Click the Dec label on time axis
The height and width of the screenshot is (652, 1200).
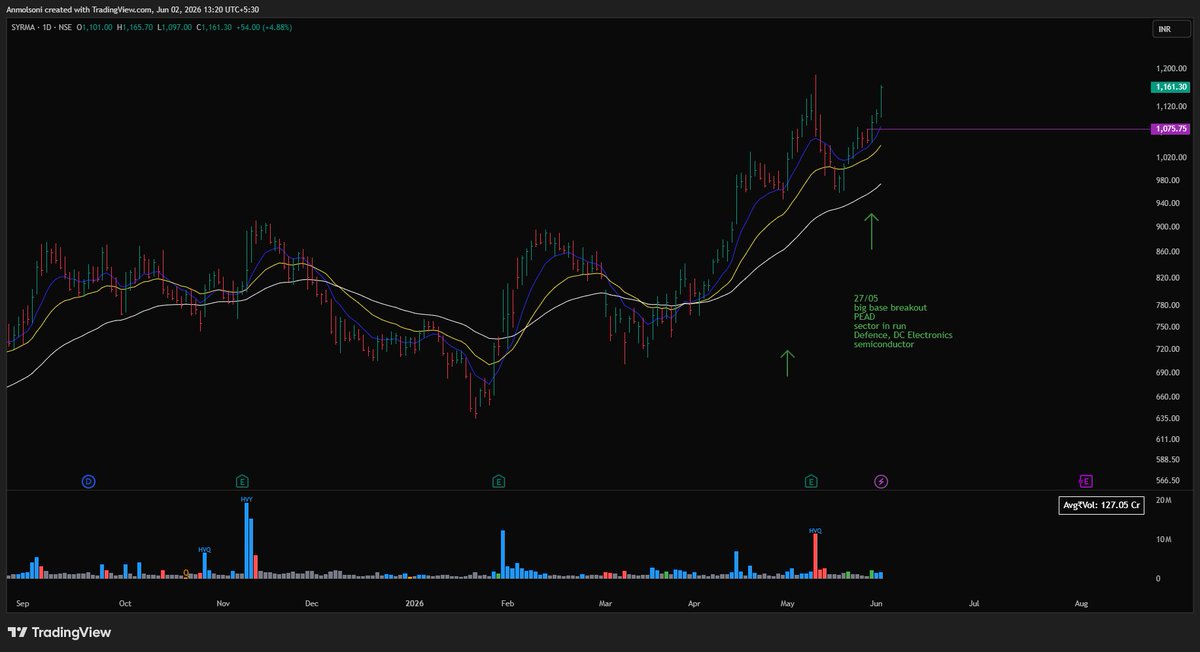(311, 604)
